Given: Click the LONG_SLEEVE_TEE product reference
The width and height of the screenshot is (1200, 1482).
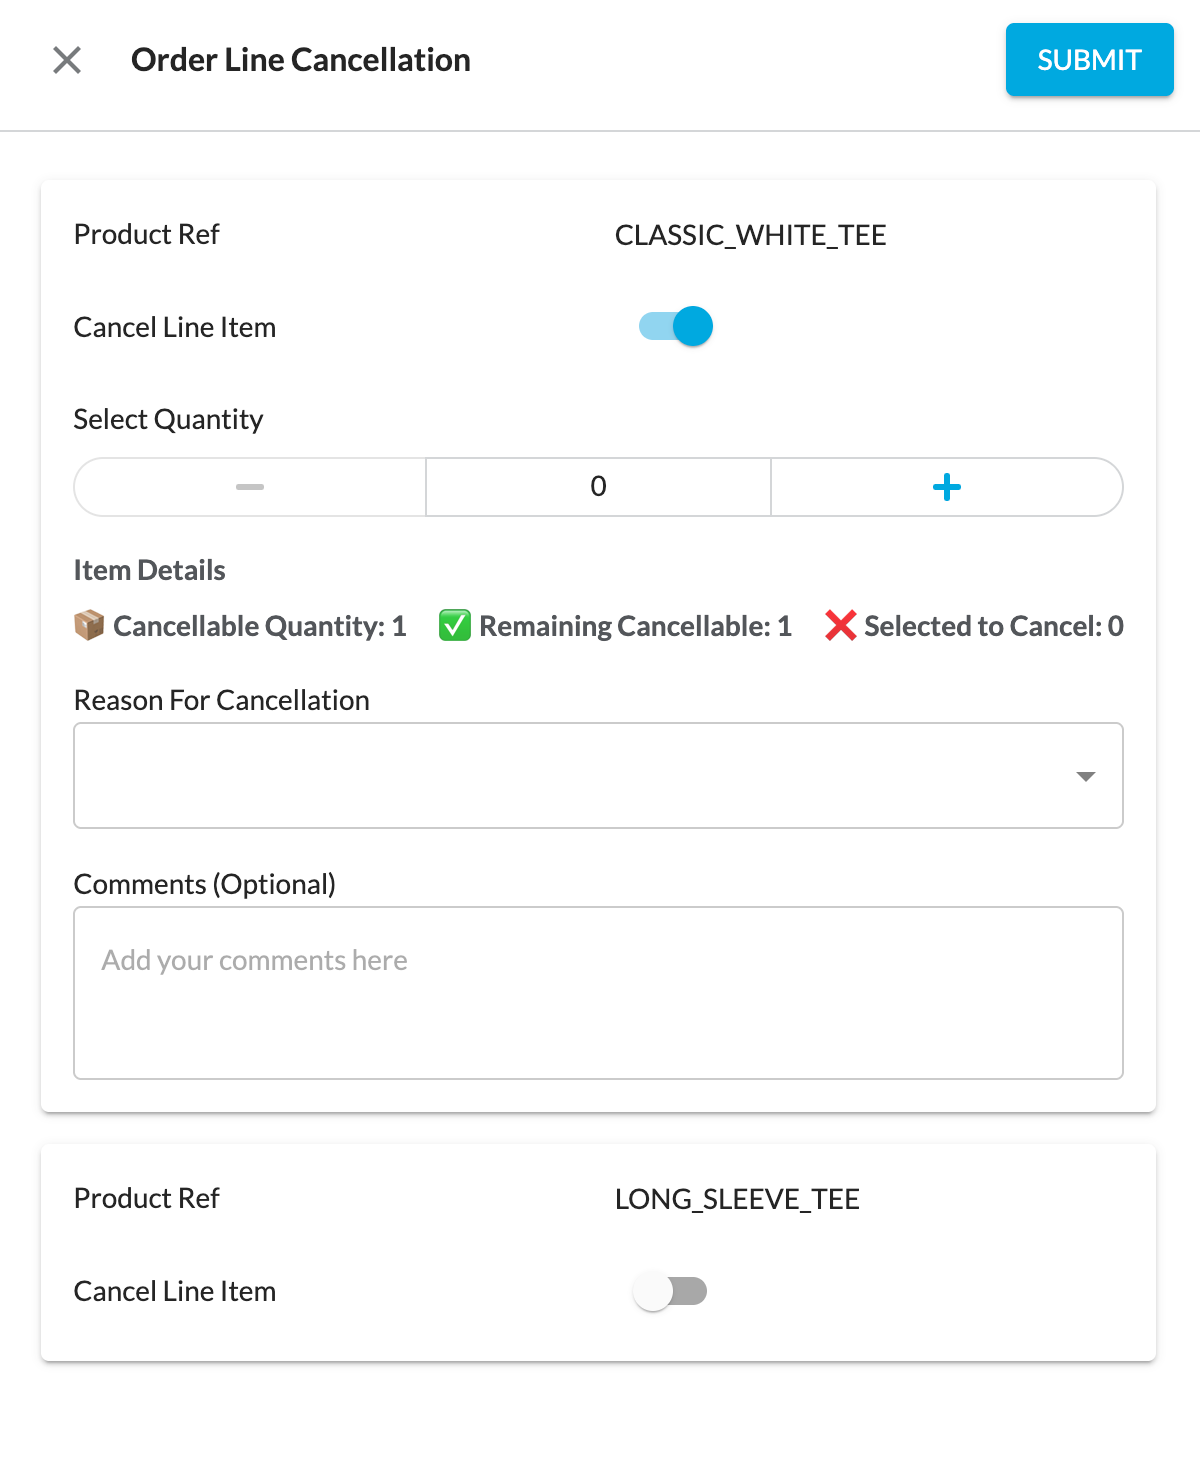Looking at the screenshot, I should click(x=737, y=1199).
